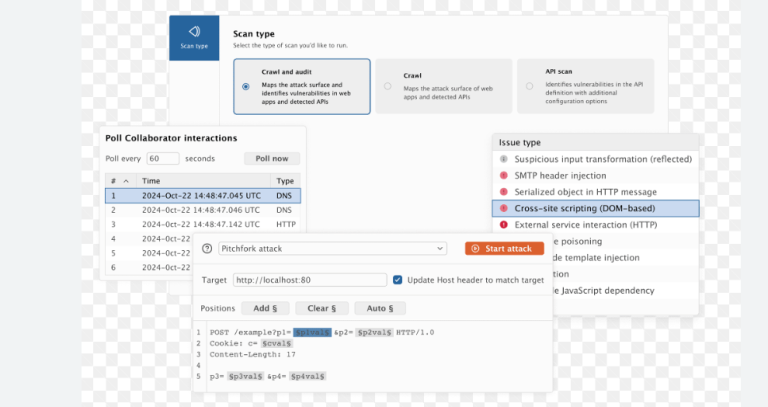Image resolution: width=768 pixels, height=407 pixels.
Task: Click the Type column header
Action: pos(286,181)
